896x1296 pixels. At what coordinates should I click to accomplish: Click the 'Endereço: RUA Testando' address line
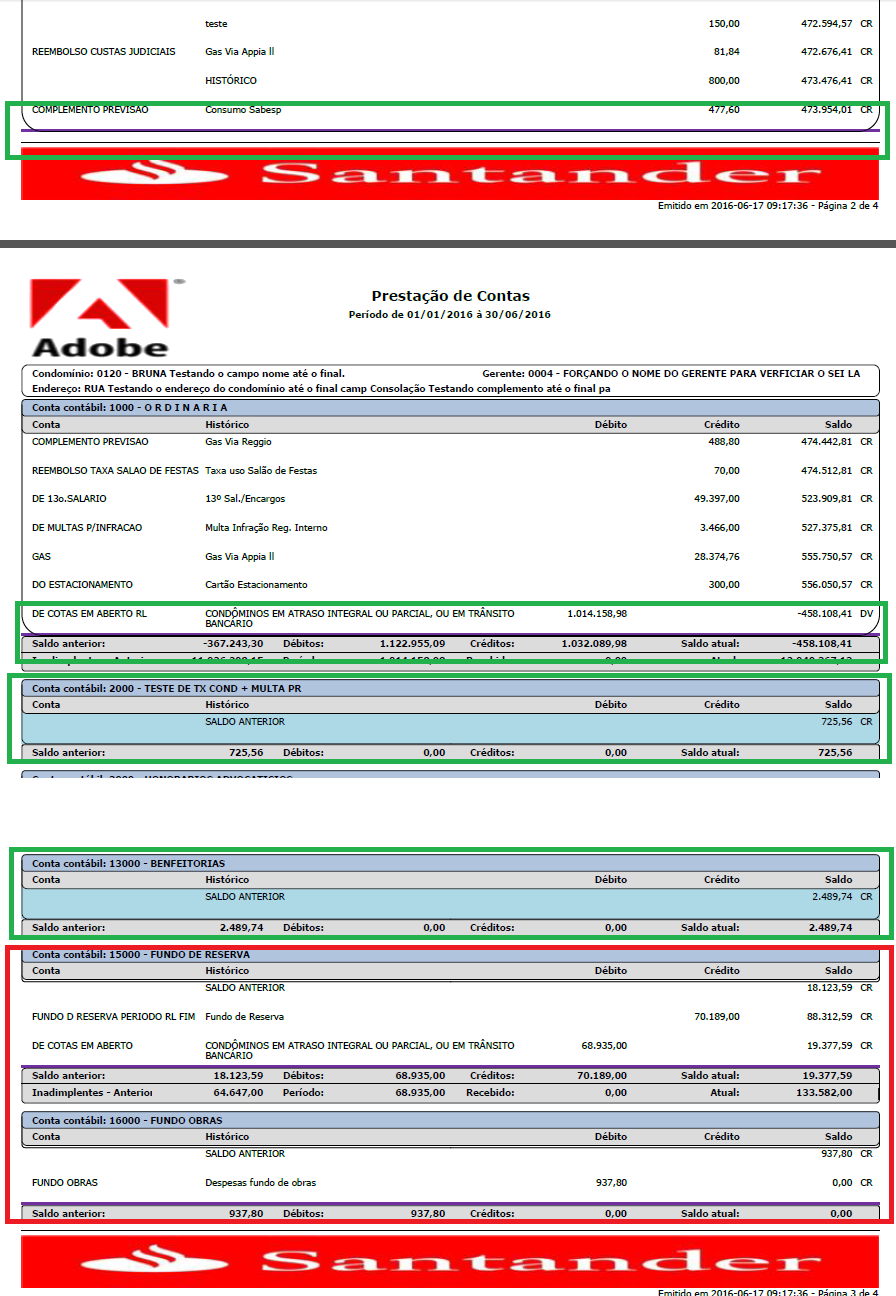click(x=321, y=387)
